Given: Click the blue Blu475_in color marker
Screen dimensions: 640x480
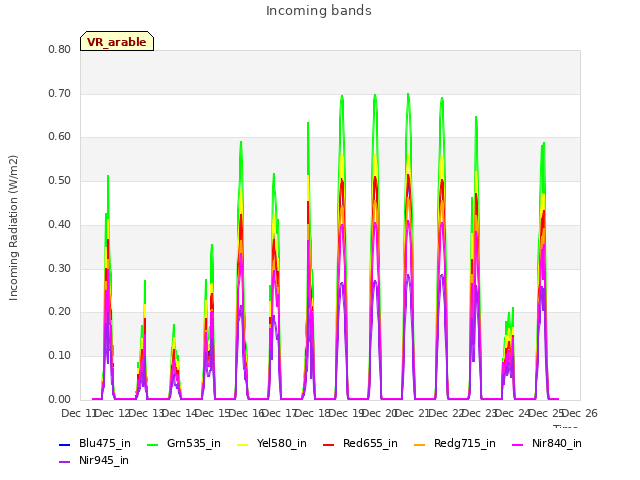Looking at the screenshot, I should (x=65, y=444).
